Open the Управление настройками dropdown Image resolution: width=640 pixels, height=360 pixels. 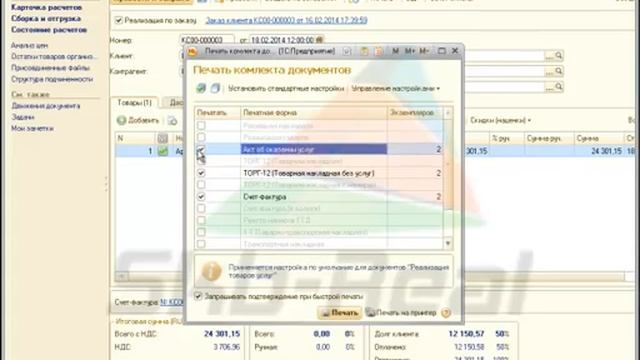coord(396,88)
